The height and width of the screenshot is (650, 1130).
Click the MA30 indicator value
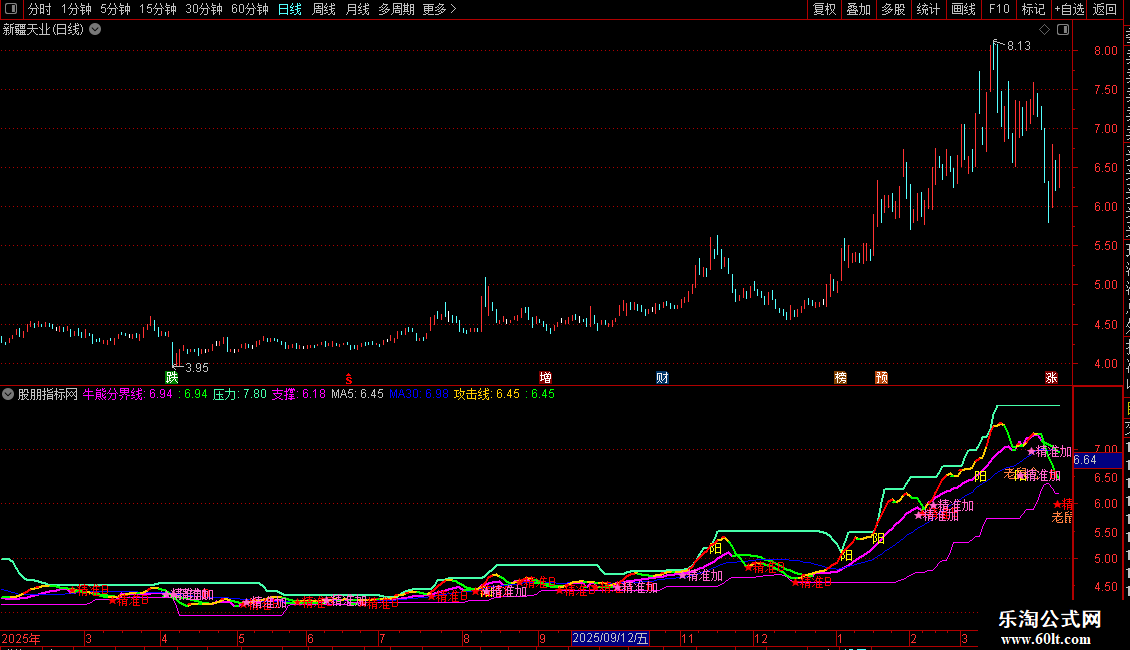click(x=419, y=394)
